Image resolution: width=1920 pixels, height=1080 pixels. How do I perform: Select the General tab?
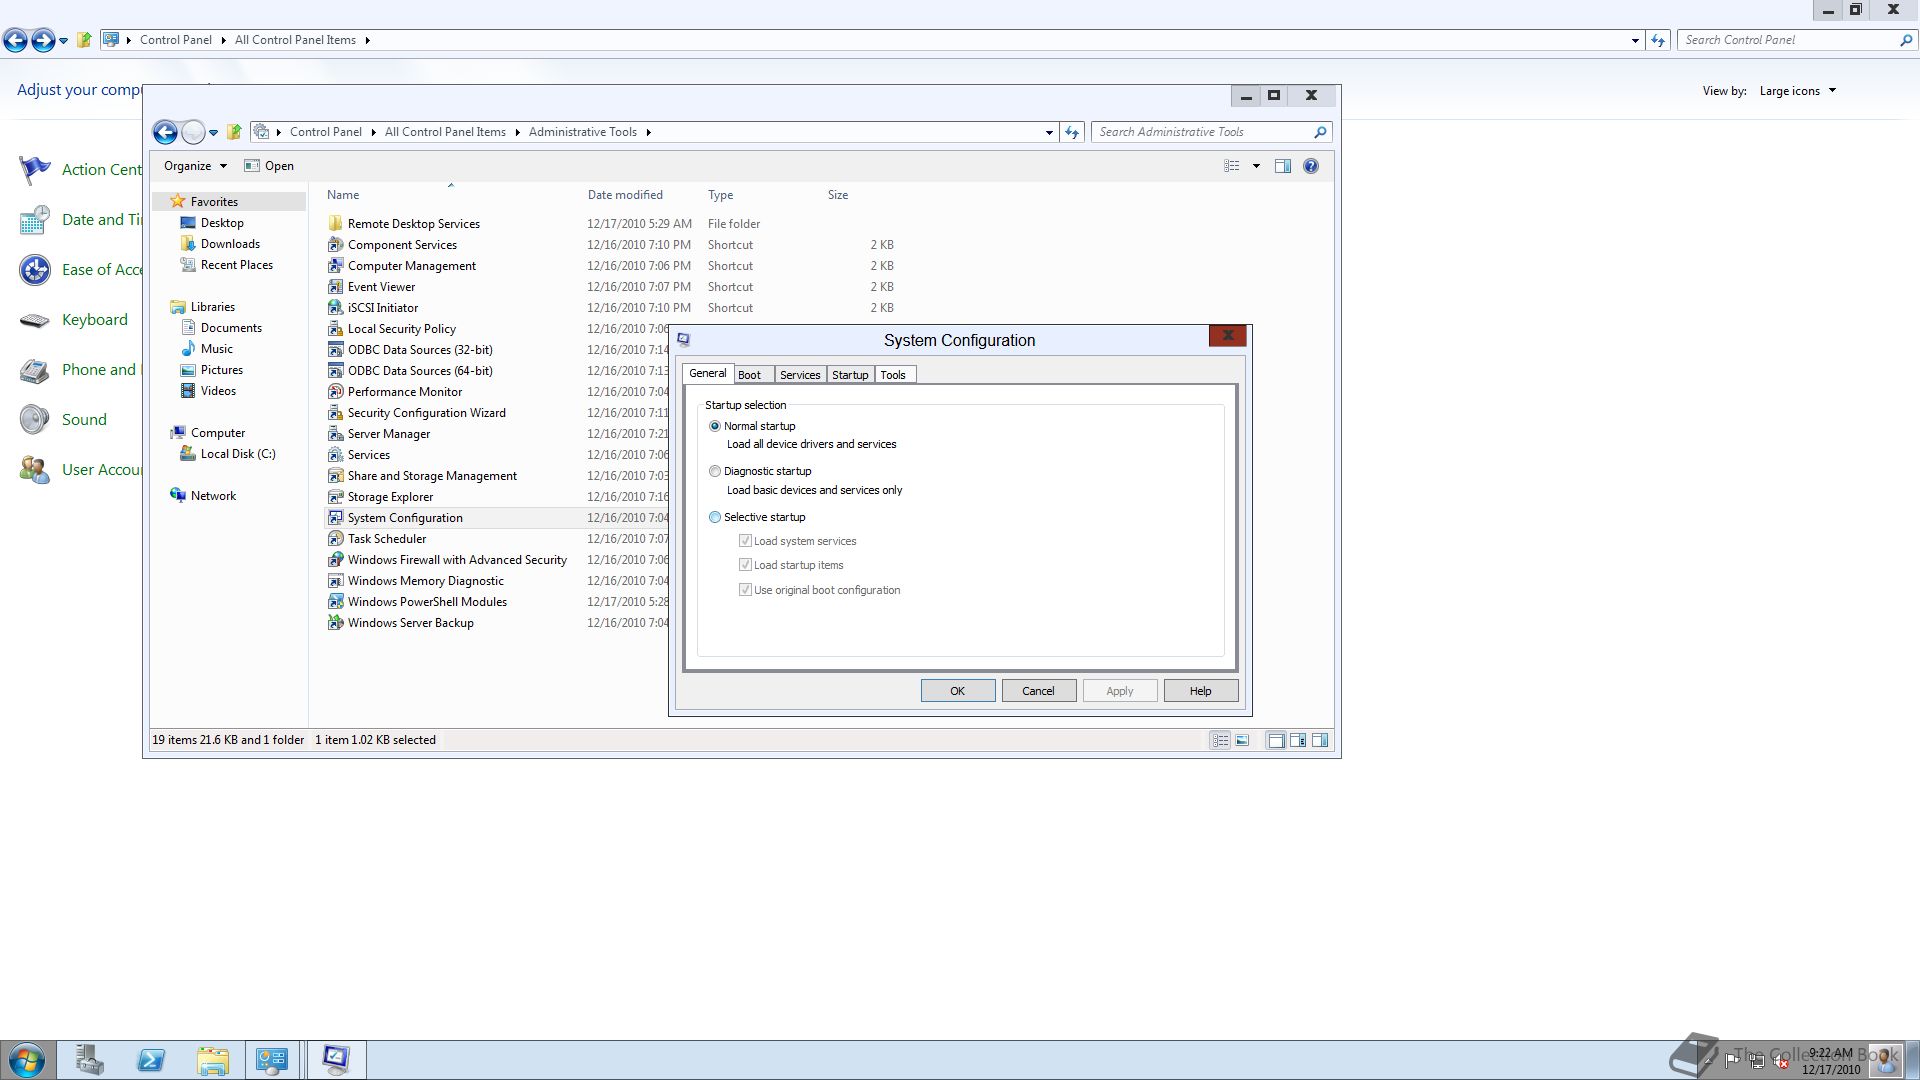click(708, 373)
